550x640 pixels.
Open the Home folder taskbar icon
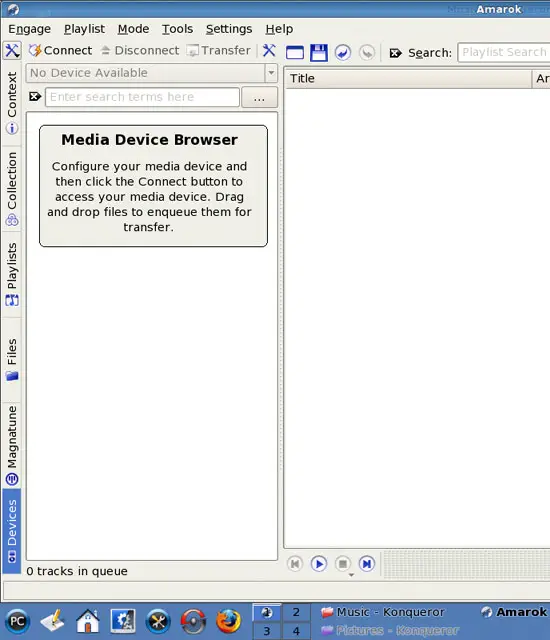point(88,621)
